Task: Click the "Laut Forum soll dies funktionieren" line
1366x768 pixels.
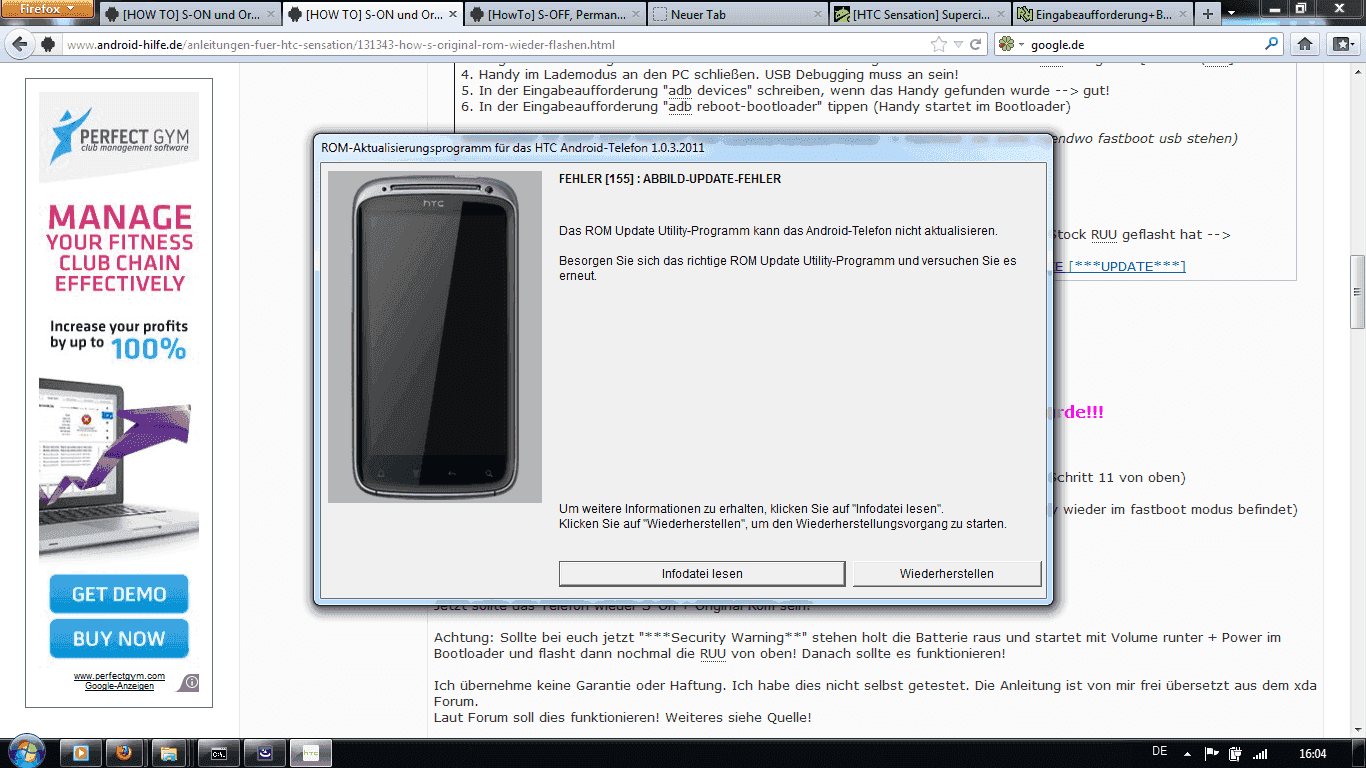Action: pos(622,717)
